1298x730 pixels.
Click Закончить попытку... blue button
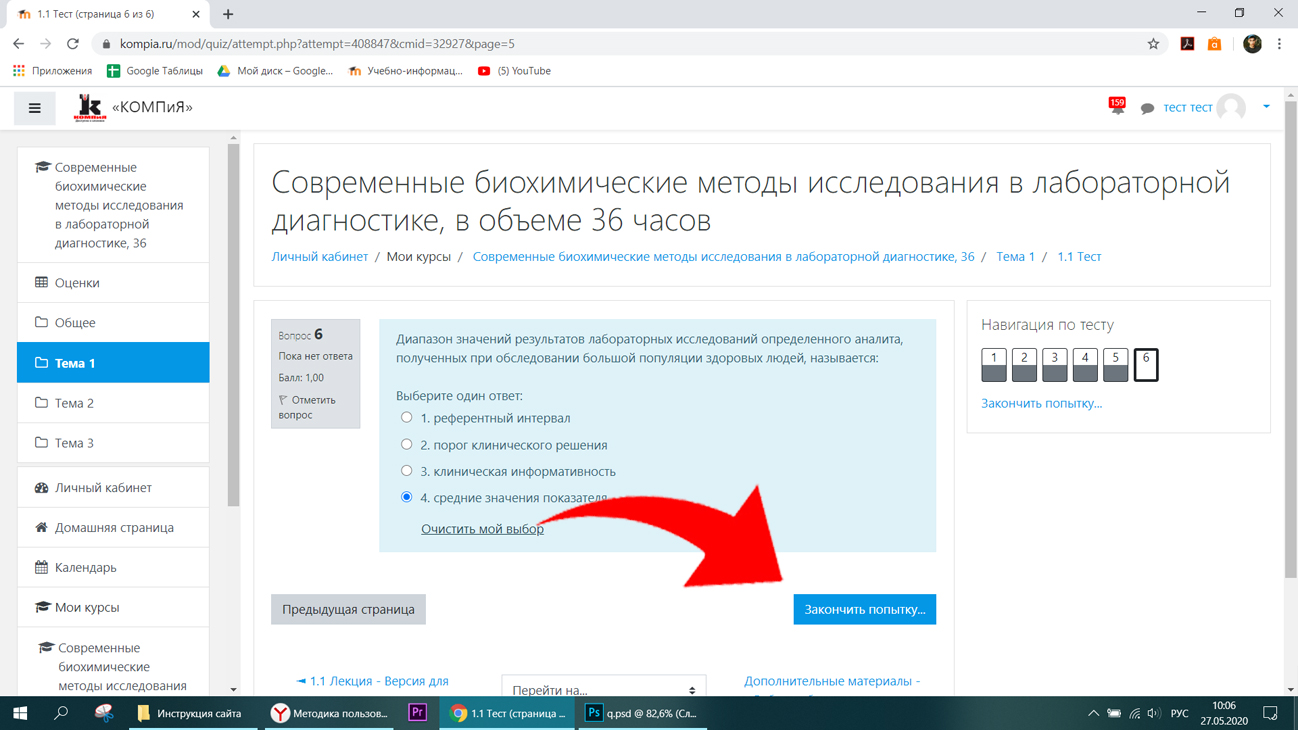[x=864, y=609]
